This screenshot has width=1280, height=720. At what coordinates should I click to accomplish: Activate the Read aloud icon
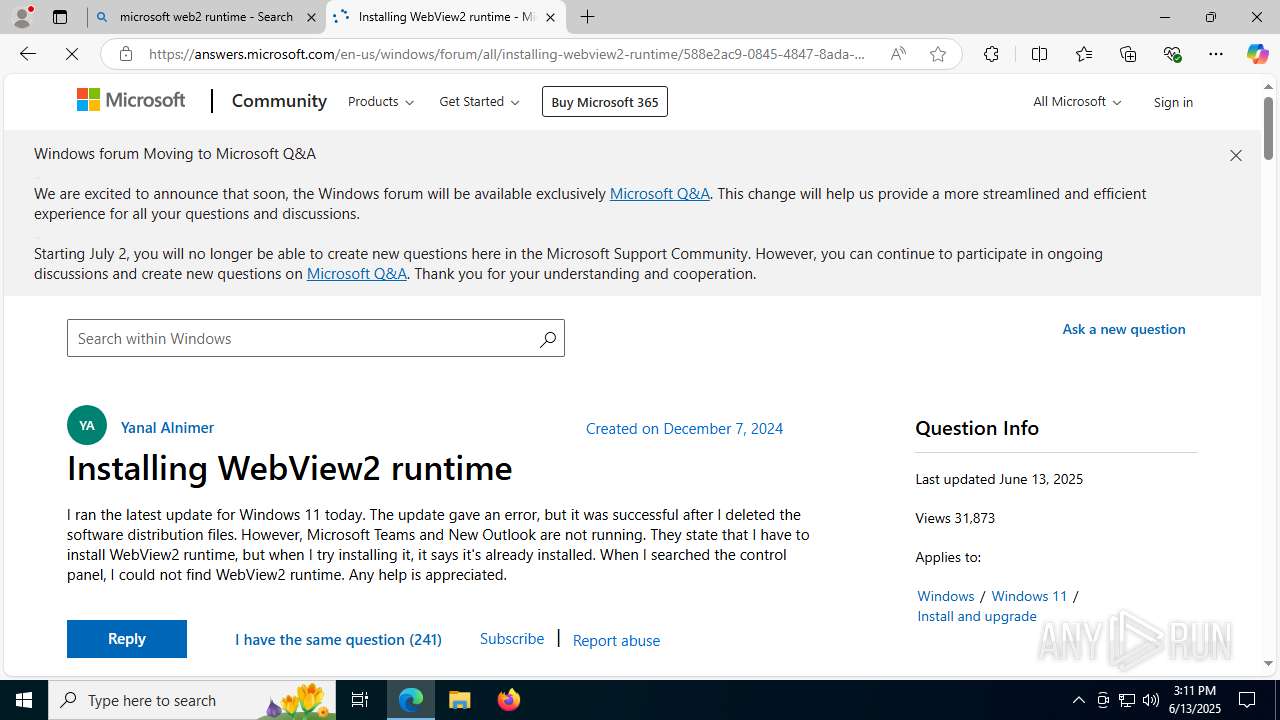pos(898,54)
